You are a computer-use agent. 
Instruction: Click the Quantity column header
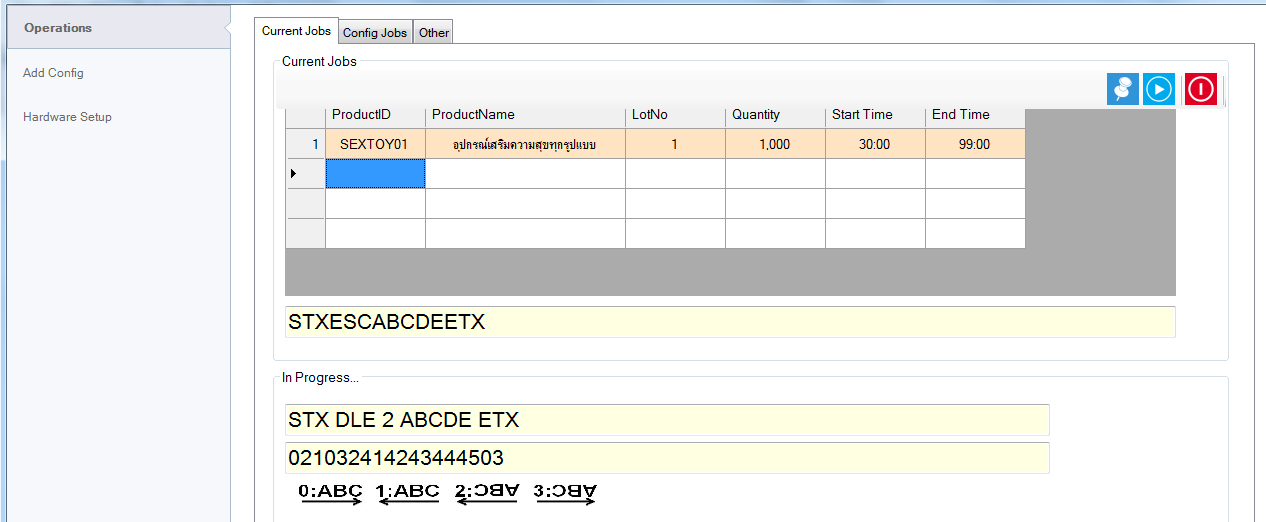point(775,115)
